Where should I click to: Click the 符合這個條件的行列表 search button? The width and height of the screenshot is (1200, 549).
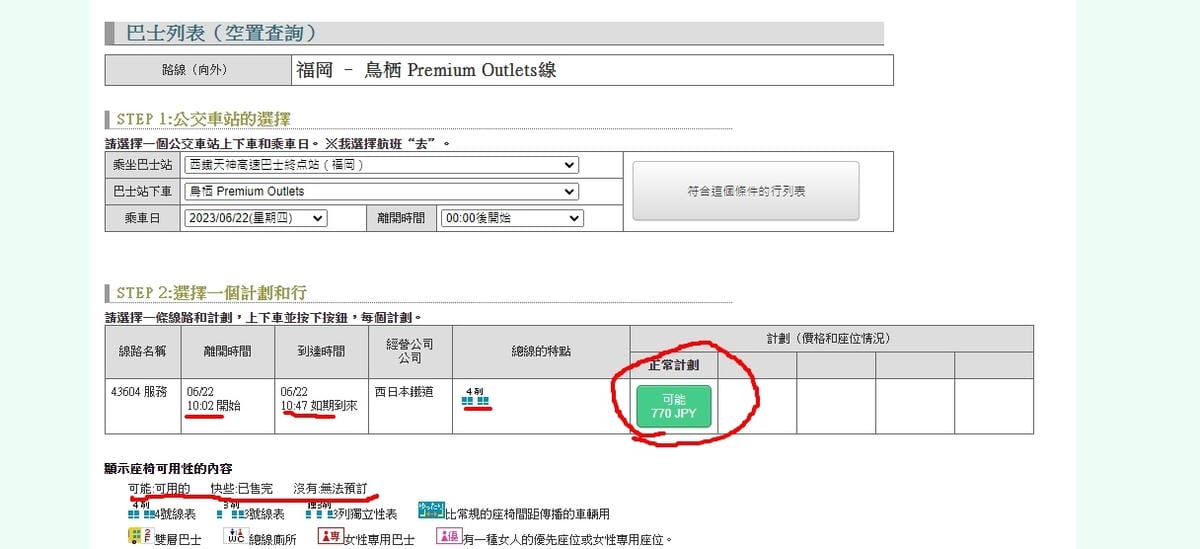[x=746, y=191]
